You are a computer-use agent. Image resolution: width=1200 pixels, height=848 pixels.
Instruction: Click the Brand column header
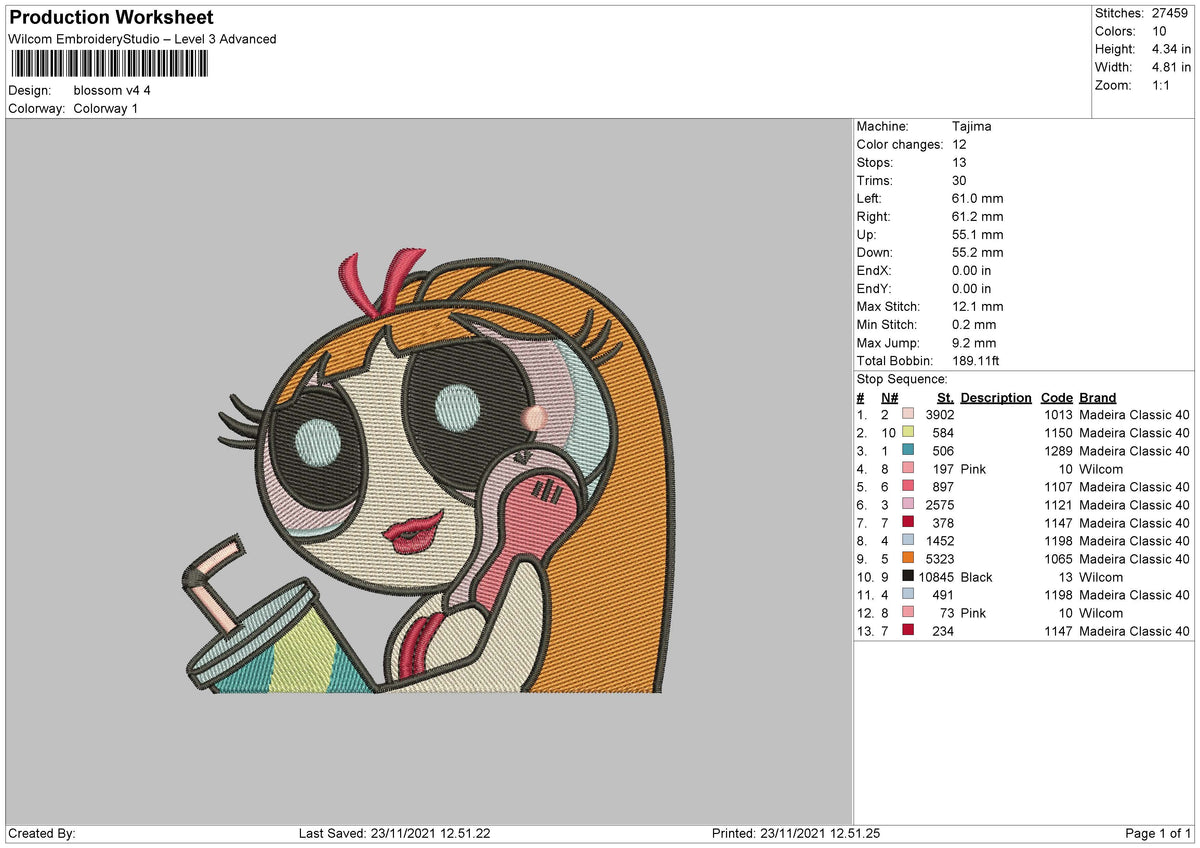[x=1097, y=397]
